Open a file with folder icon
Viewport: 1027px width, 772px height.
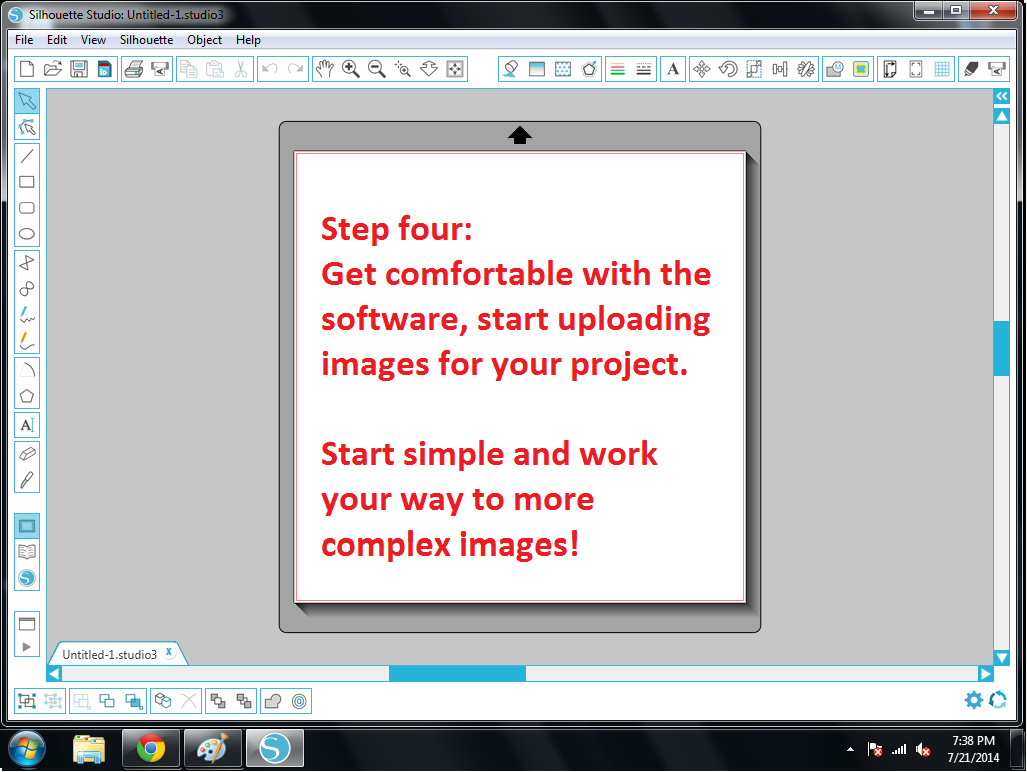[x=53, y=69]
